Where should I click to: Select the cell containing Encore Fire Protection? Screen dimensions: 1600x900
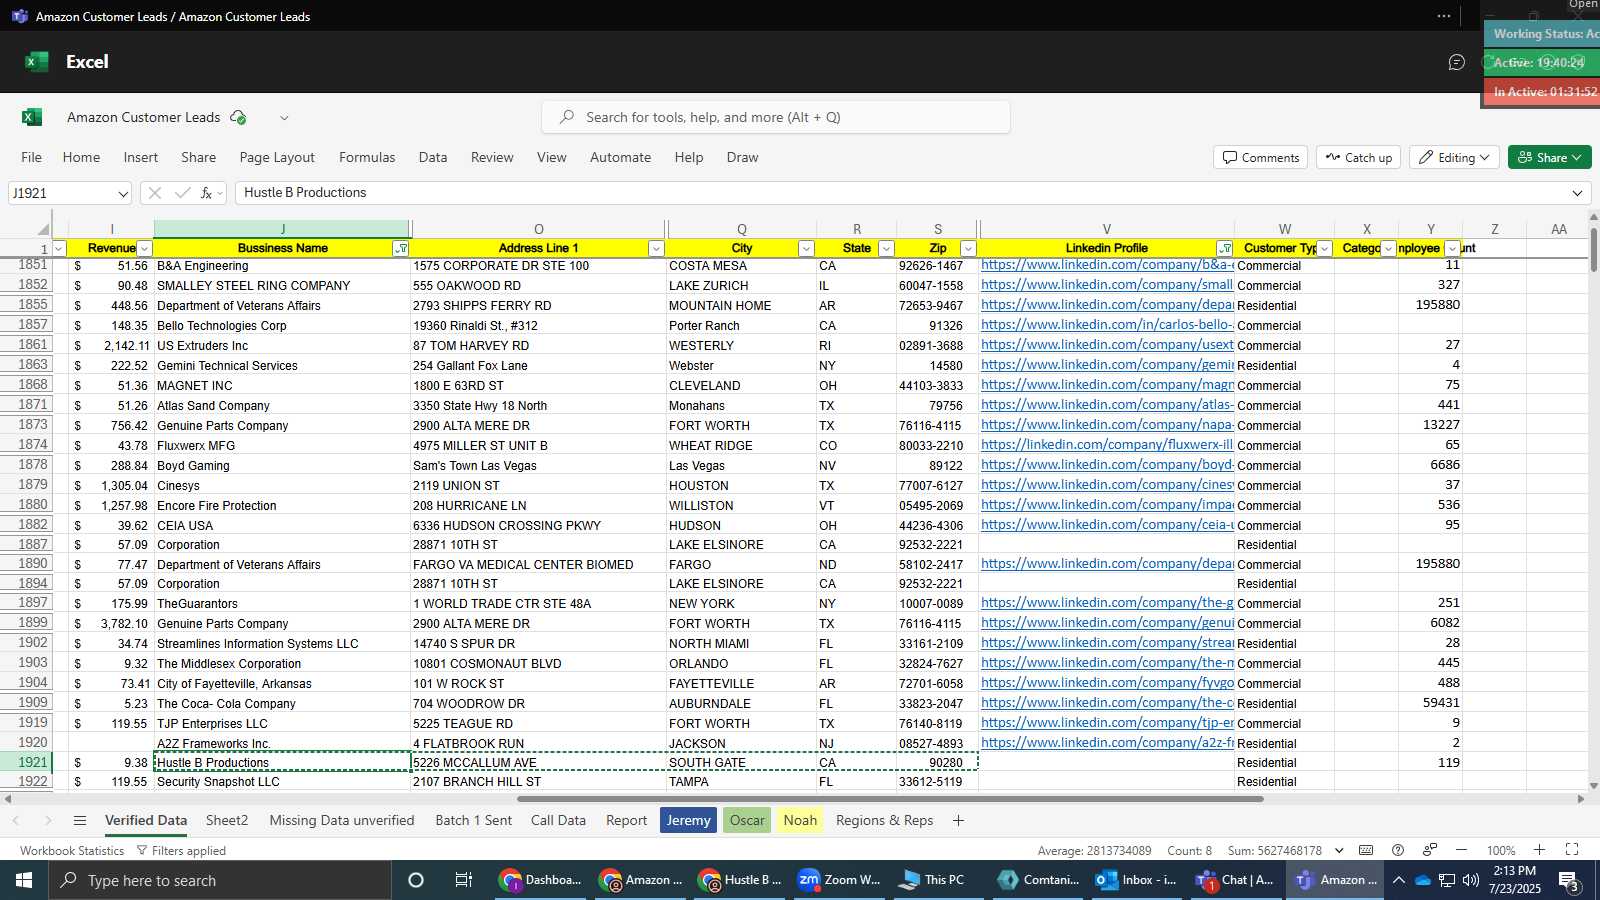tap(282, 506)
